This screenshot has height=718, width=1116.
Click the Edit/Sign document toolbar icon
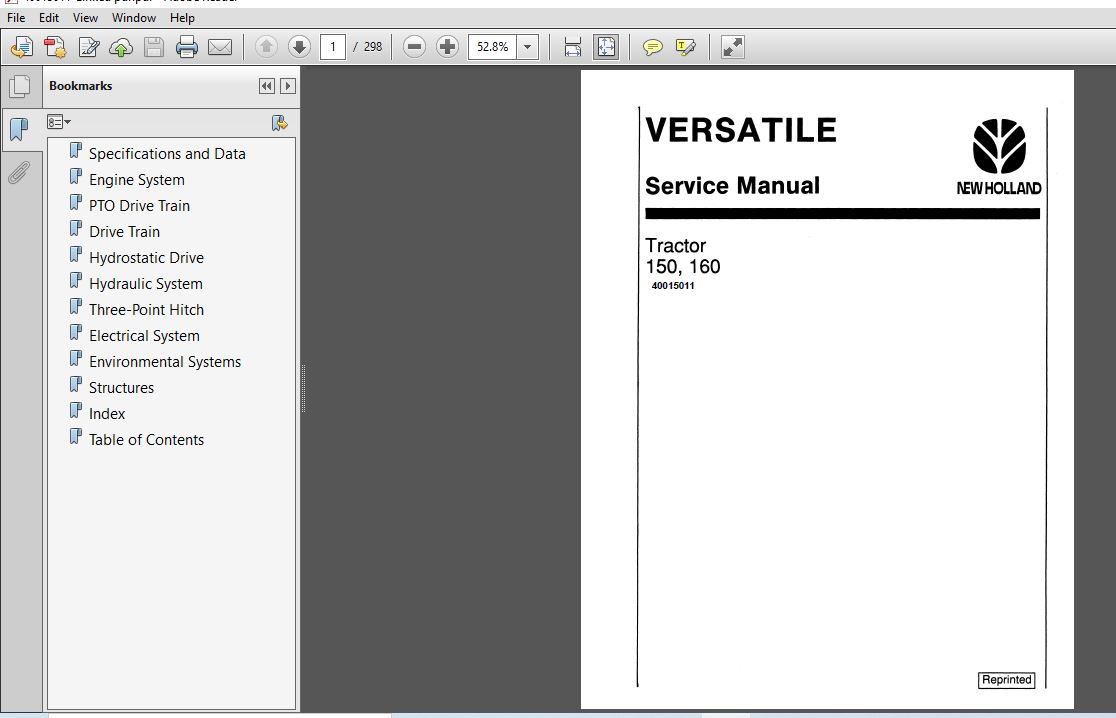(88, 47)
